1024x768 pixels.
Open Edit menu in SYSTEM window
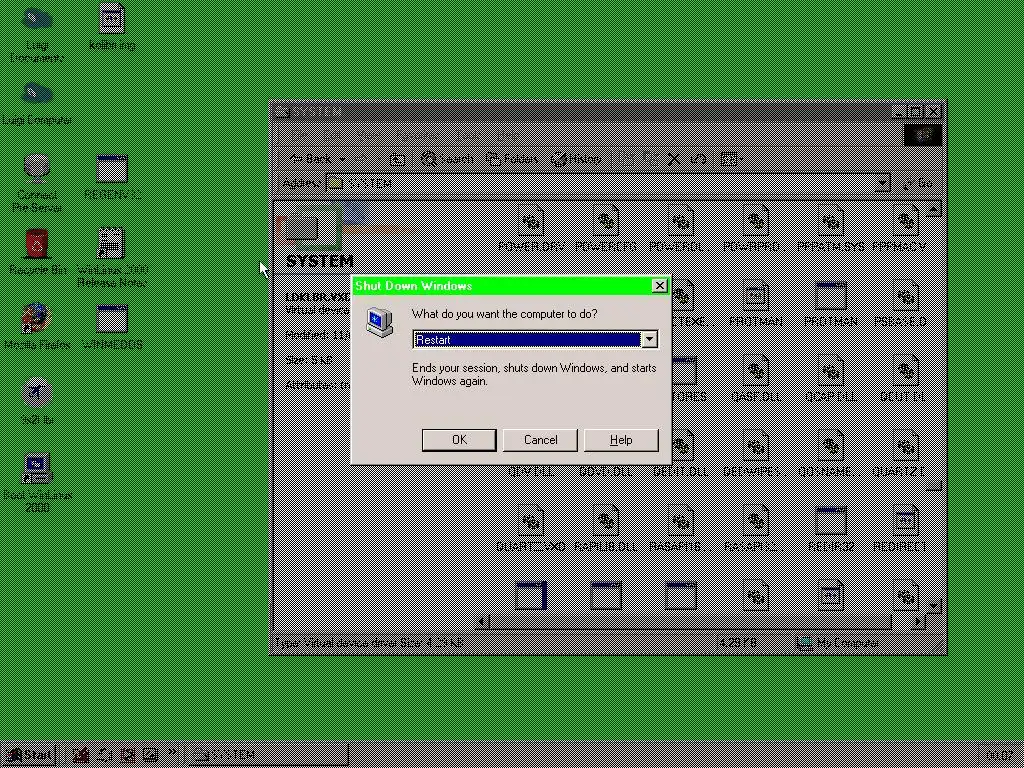[332, 135]
